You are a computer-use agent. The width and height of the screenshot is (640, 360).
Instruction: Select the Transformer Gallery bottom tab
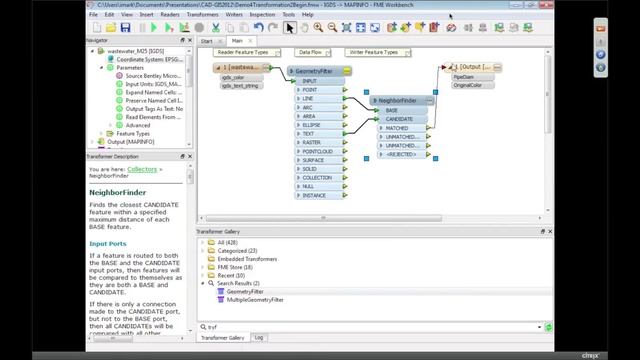(222, 338)
